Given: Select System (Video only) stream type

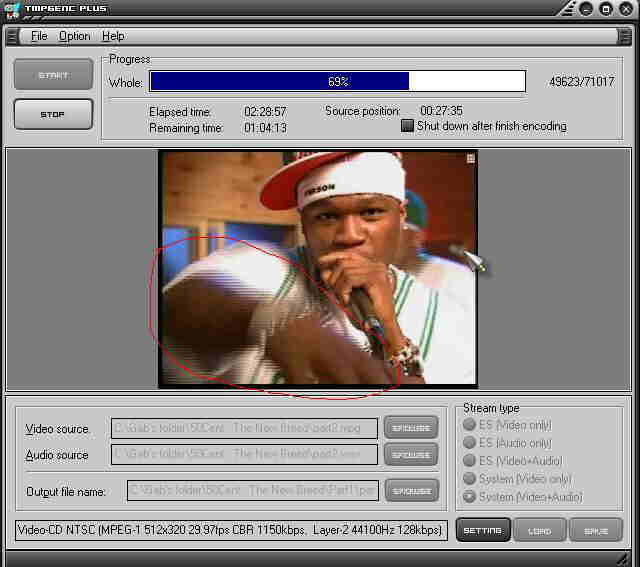Looking at the screenshot, I should click(469, 478).
